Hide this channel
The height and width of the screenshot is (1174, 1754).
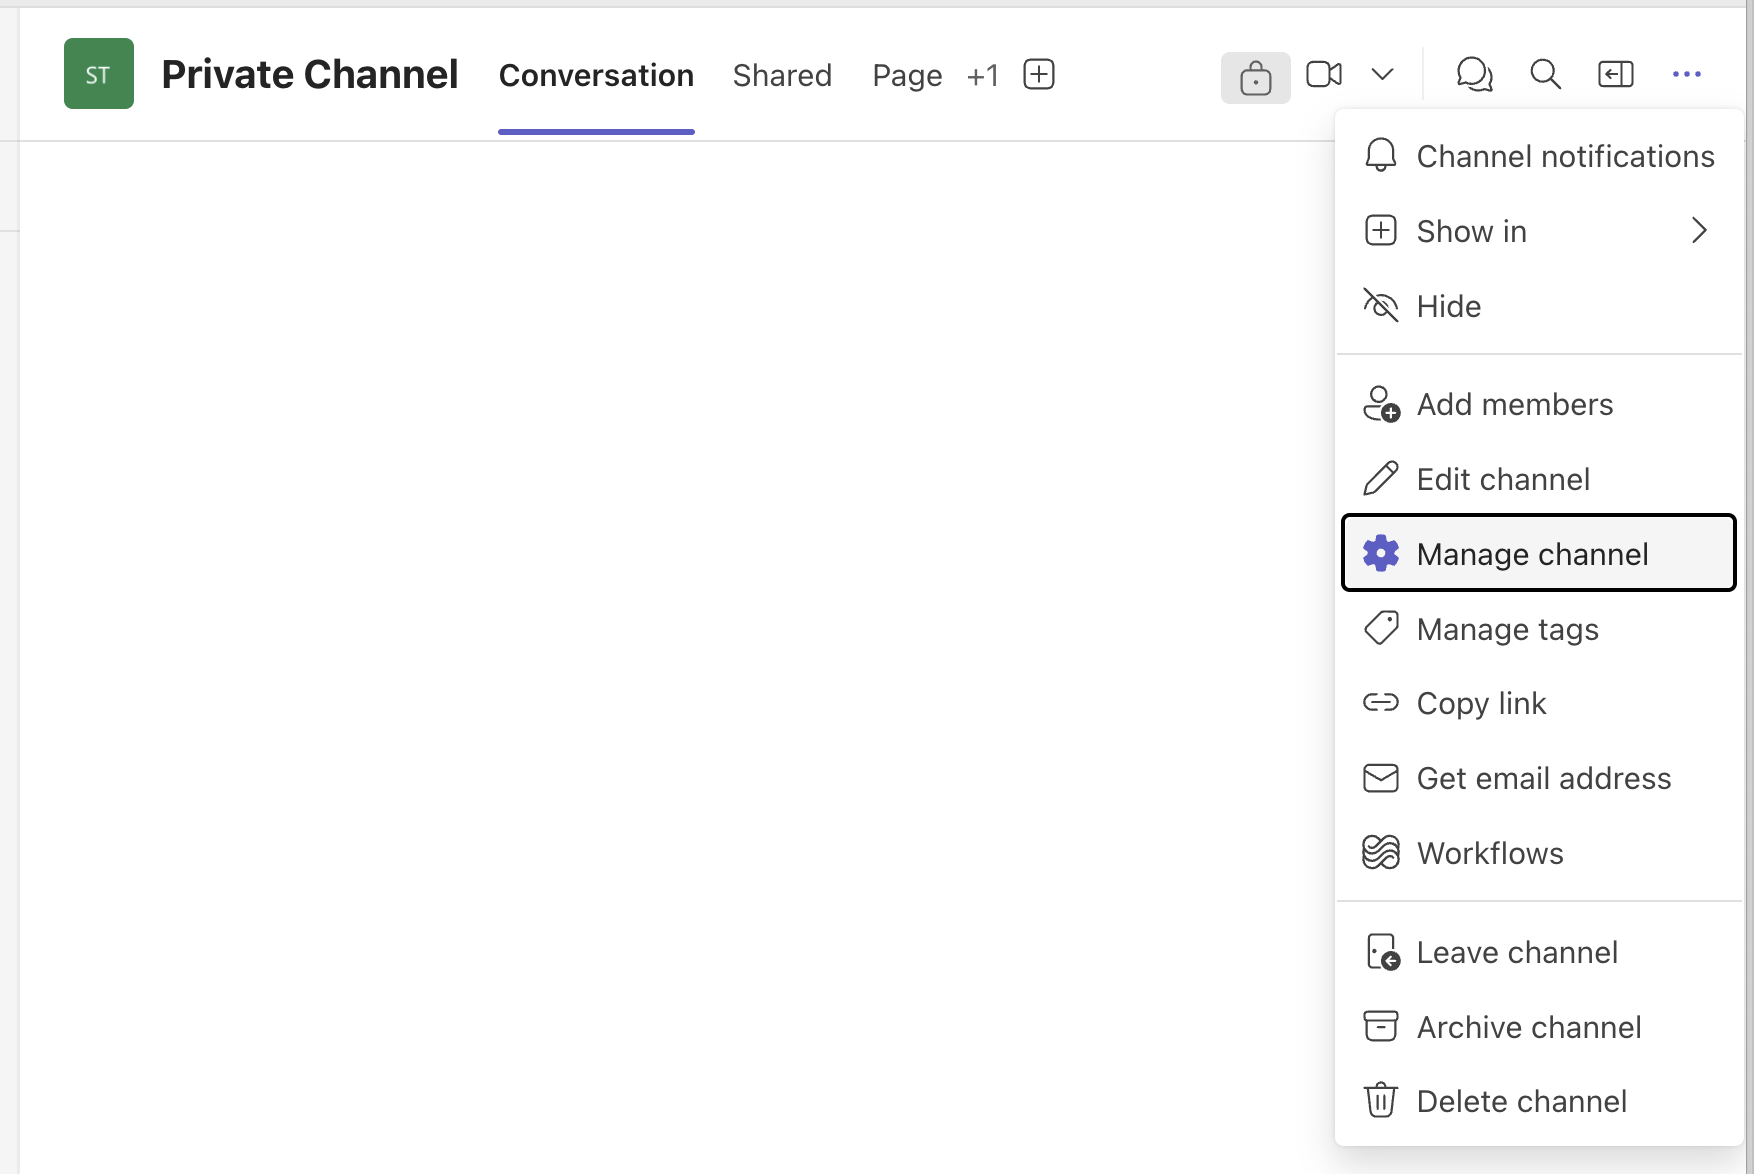pos(1539,306)
